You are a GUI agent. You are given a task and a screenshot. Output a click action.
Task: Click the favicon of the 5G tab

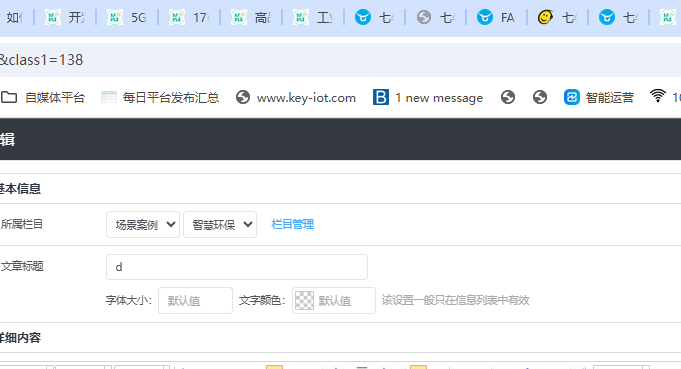point(115,17)
